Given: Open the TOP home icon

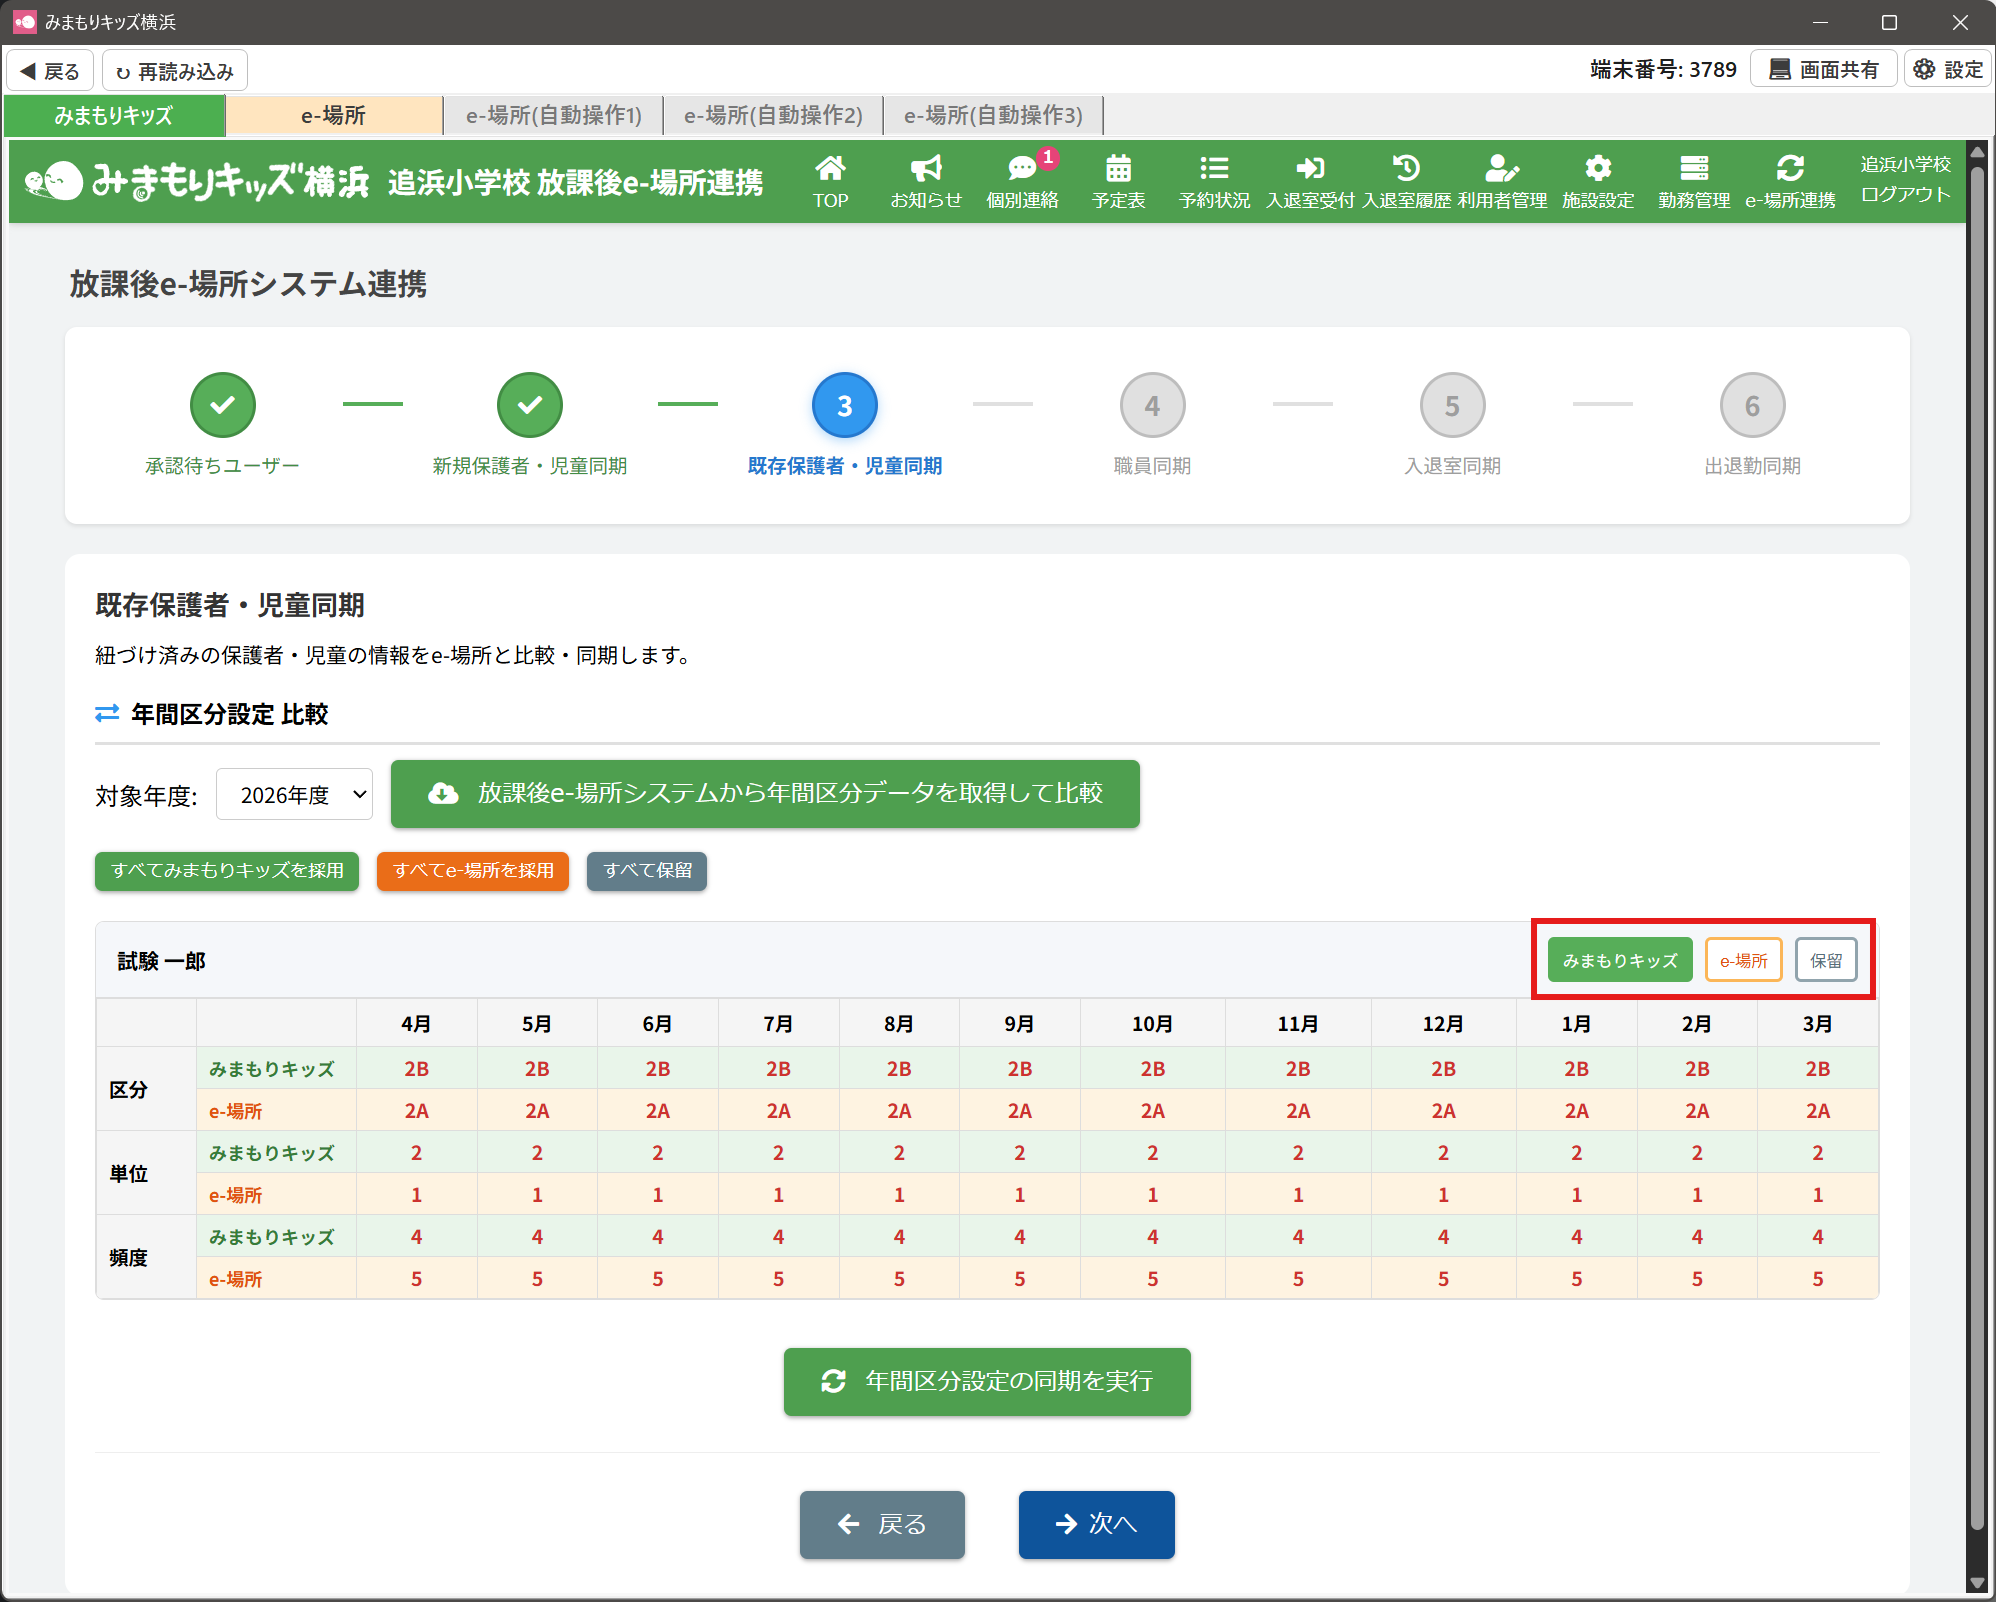Looking at the screenshot, I should point(830,181).
